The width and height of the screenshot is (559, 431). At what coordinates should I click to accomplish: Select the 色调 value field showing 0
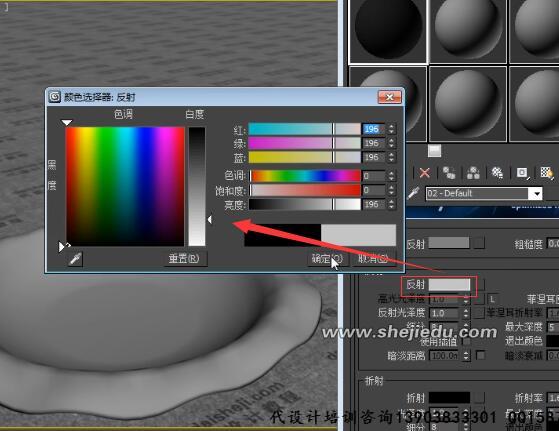(x=373, y=176)
